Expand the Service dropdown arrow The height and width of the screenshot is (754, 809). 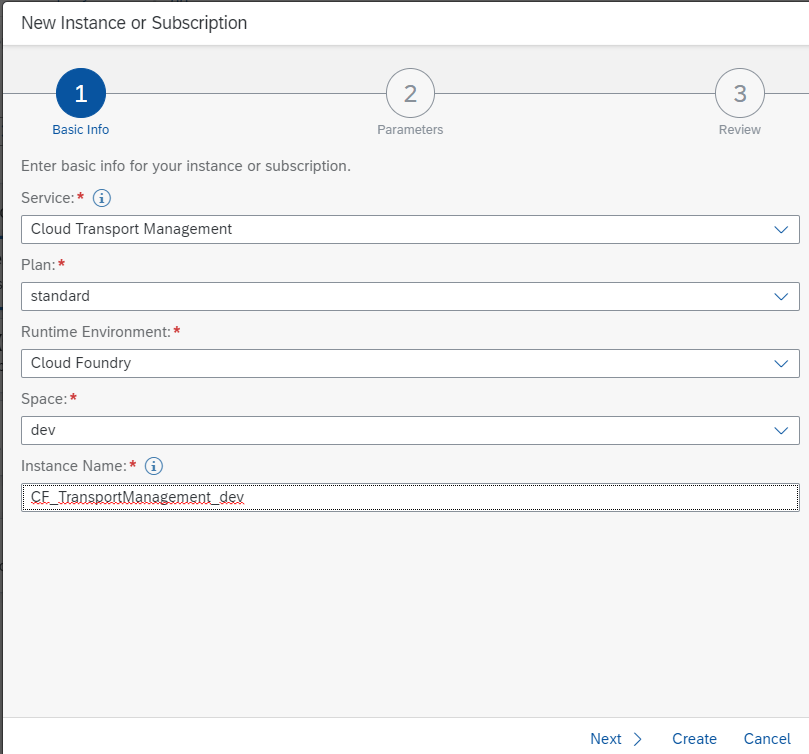pos(781,229)
